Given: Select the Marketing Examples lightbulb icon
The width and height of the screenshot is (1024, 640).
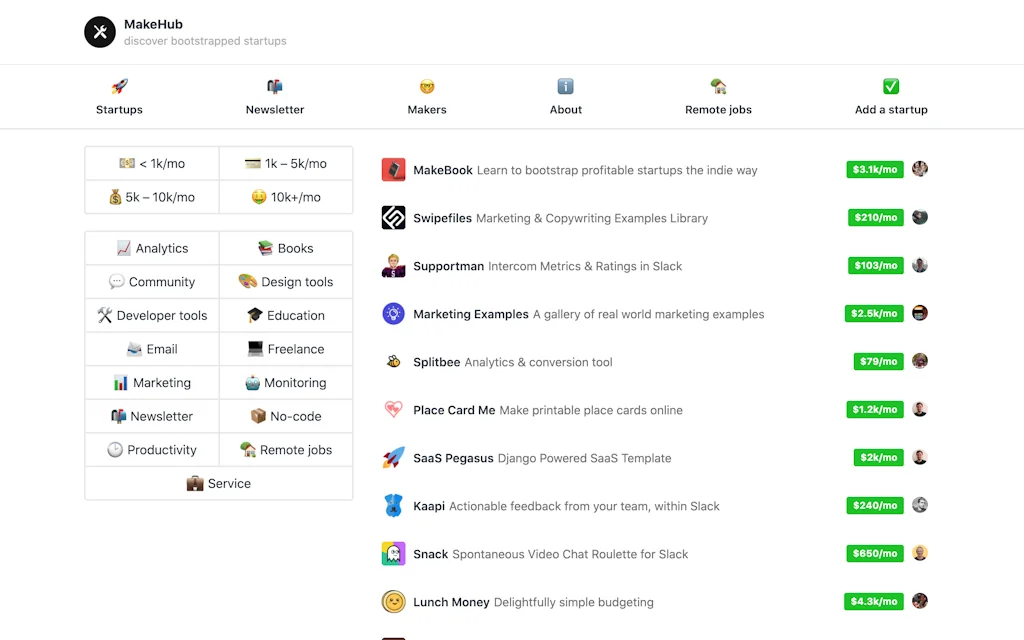Looking at the screenshot, I should coord(393,314).
